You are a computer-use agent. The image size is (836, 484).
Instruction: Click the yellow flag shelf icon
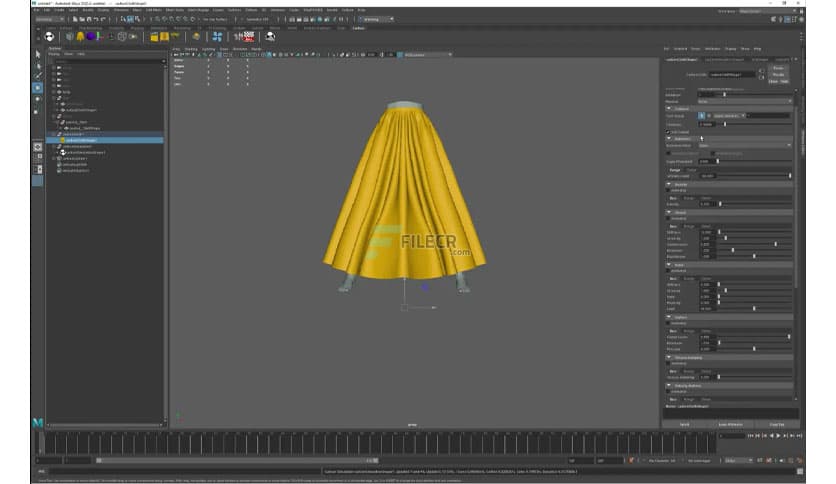pyautogui.click(x=175, y=37)
